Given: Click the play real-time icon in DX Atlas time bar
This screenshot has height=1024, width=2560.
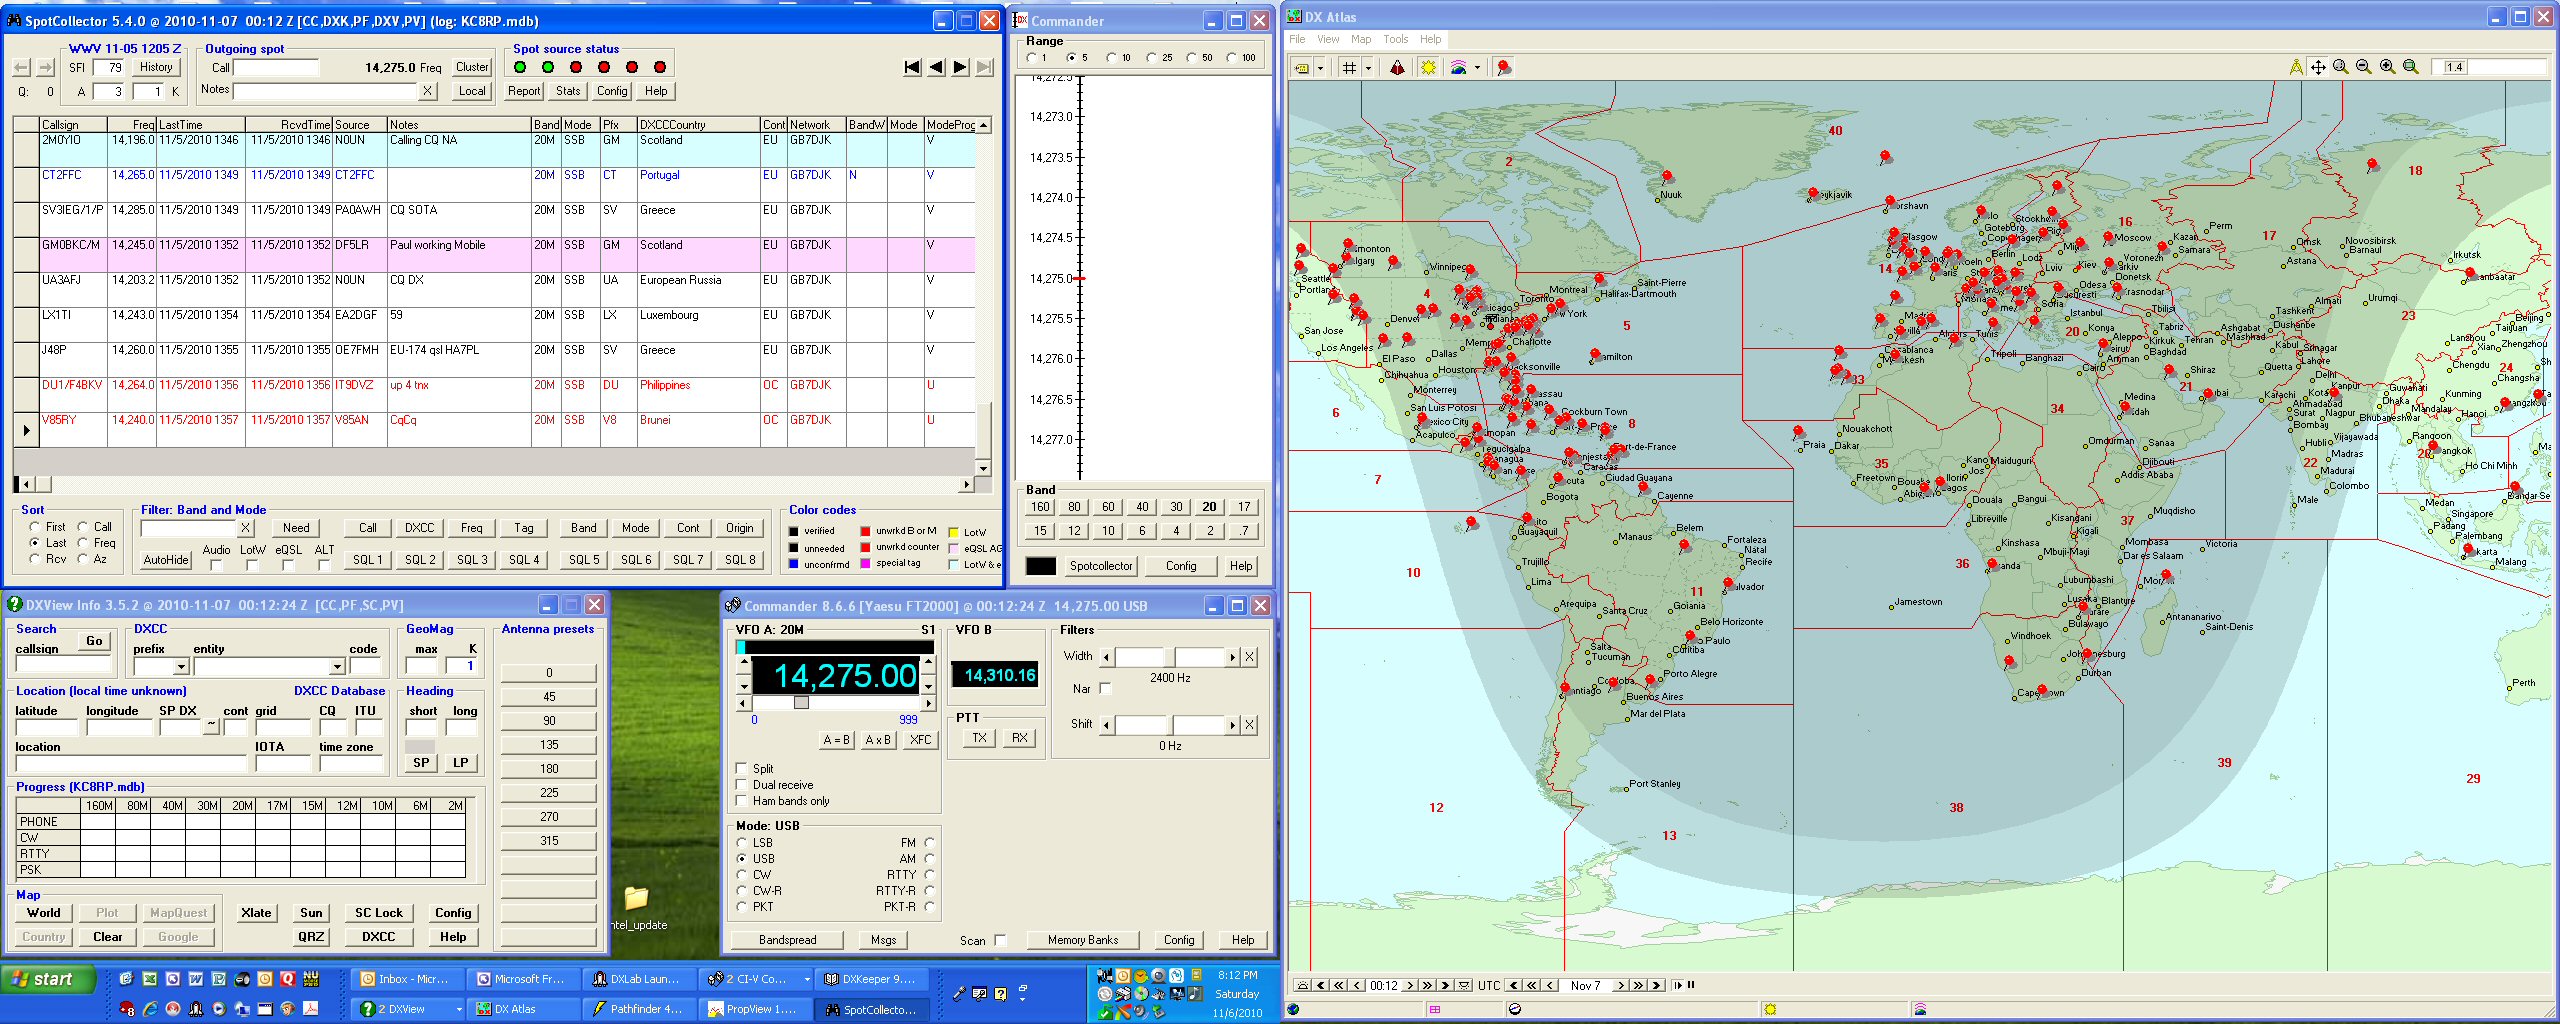Looking at the screenshot, I should [x=1678, y=985].
